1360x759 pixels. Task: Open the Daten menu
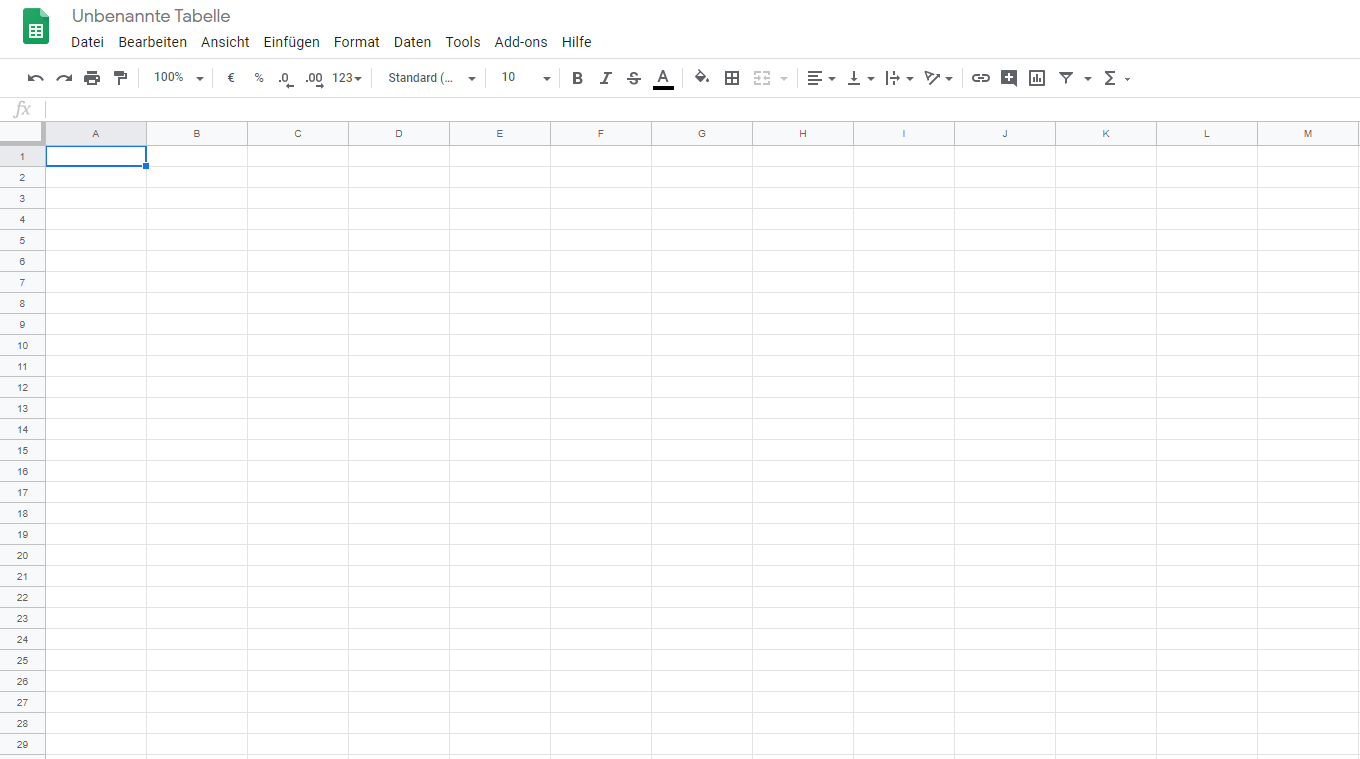tap(412, 42)
